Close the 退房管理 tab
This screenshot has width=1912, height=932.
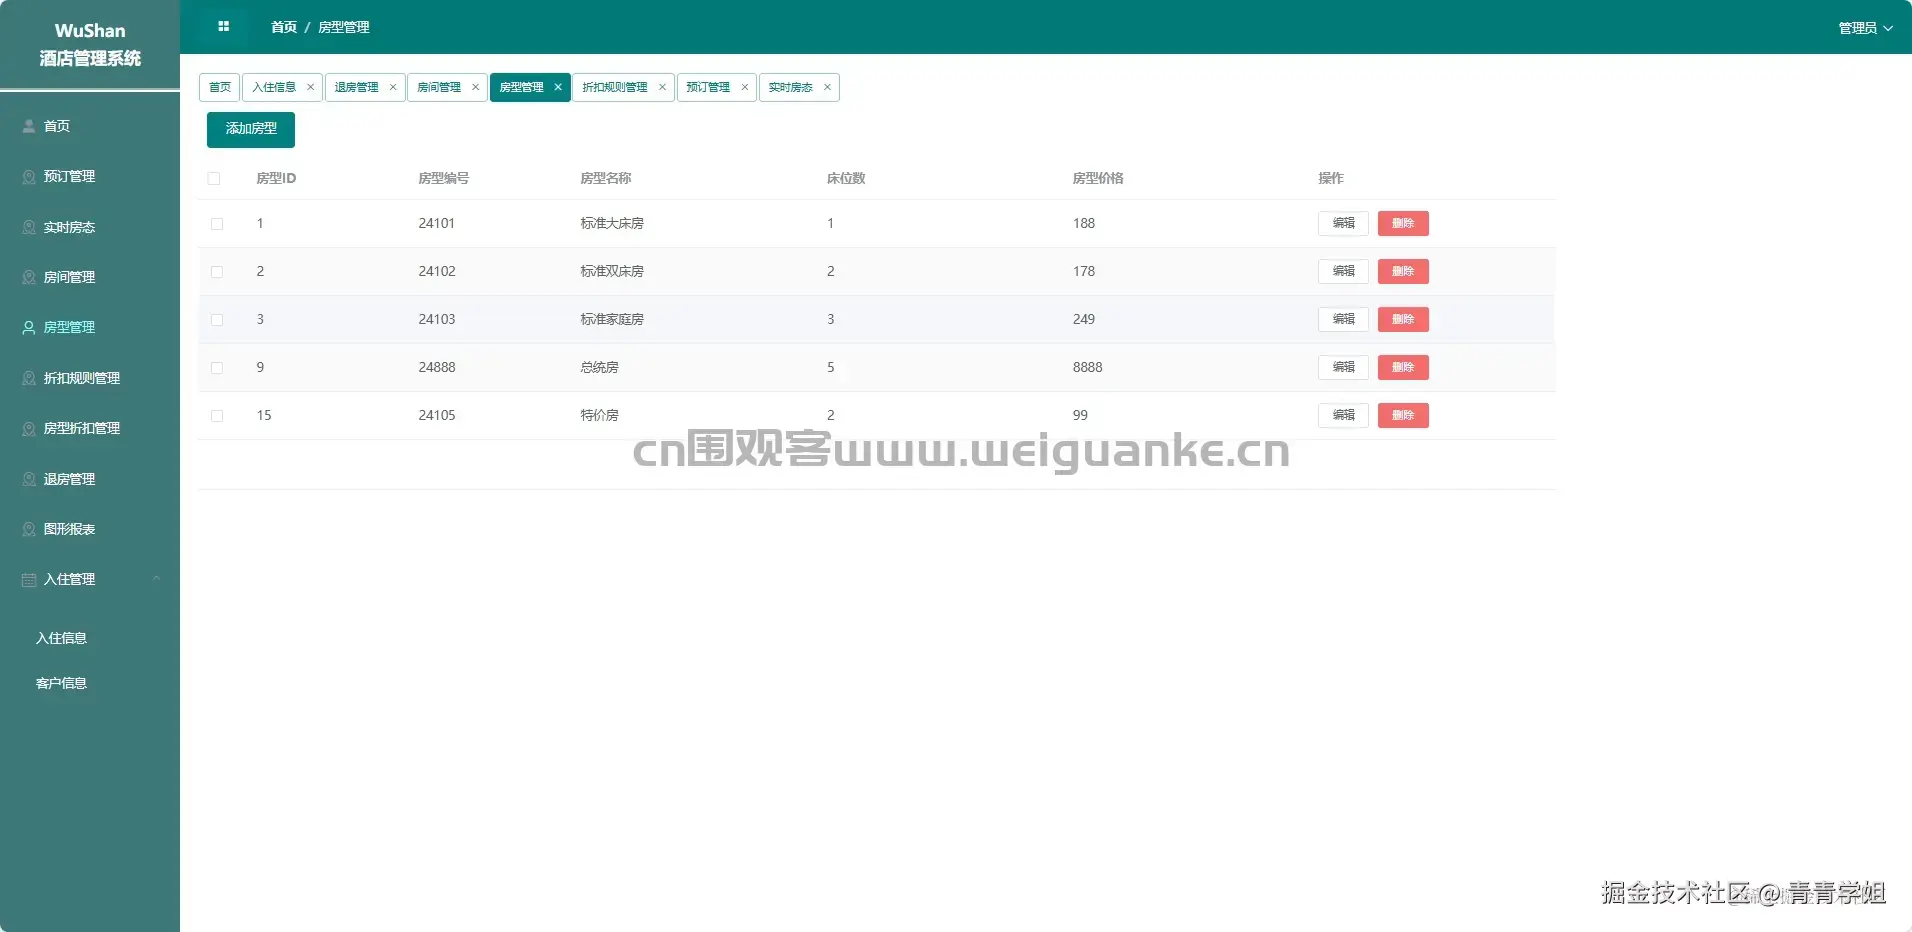[393, 87]
